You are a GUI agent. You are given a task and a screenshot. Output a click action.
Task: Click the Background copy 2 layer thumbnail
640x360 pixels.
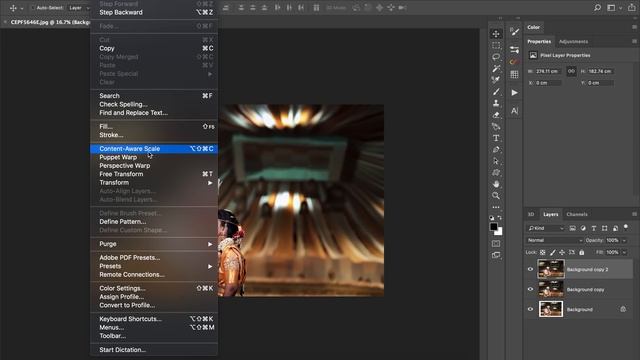(x=551, y=269)
